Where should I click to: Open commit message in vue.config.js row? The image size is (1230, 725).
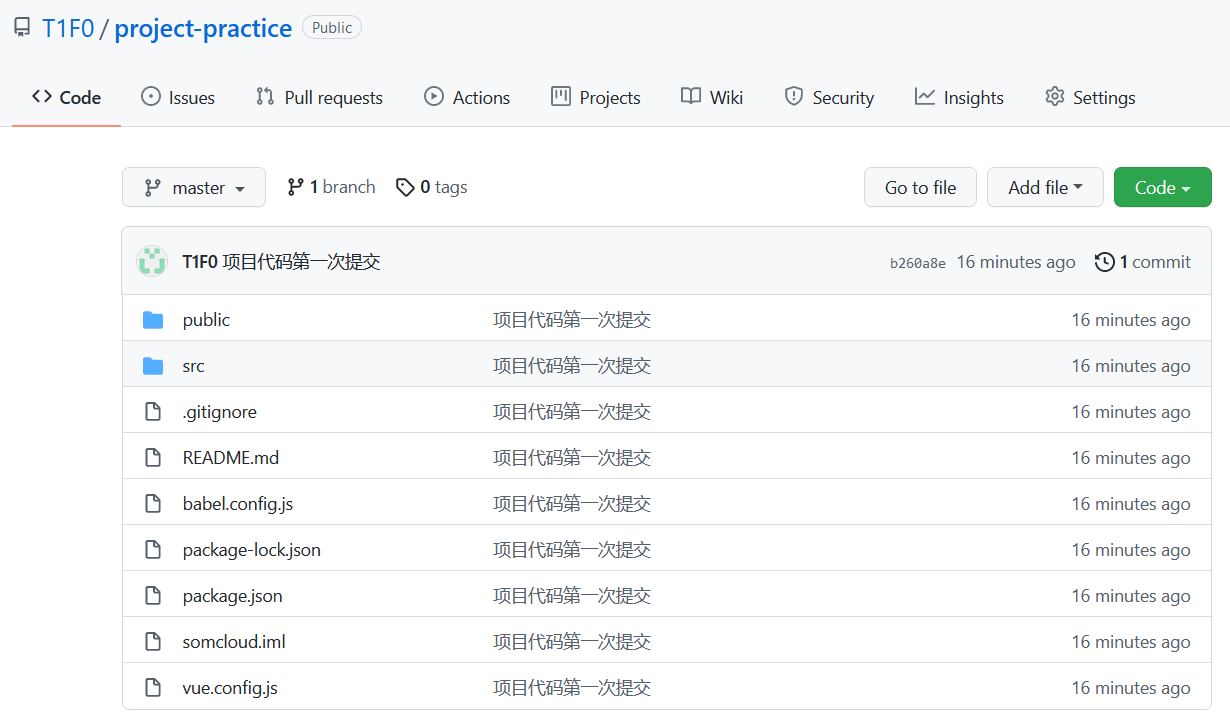(572, 688)
